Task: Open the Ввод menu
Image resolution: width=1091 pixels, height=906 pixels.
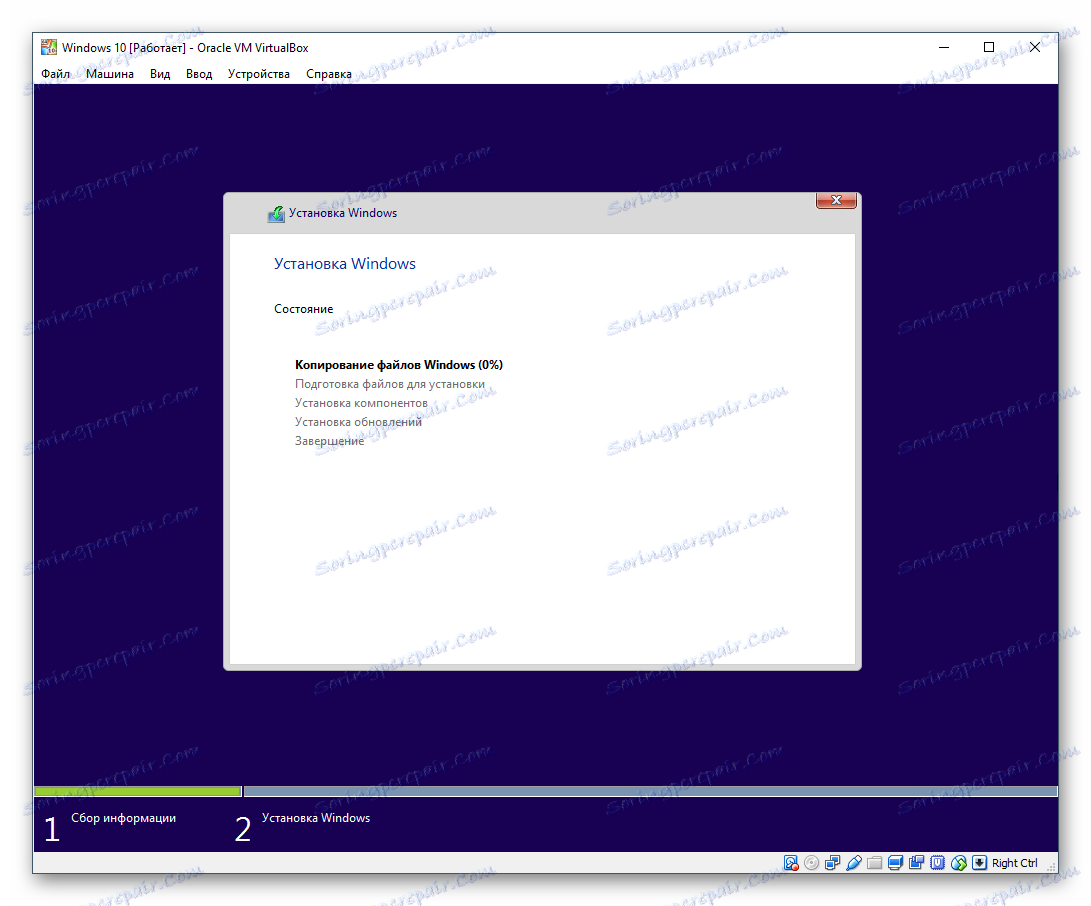Action: coord(199,74)
